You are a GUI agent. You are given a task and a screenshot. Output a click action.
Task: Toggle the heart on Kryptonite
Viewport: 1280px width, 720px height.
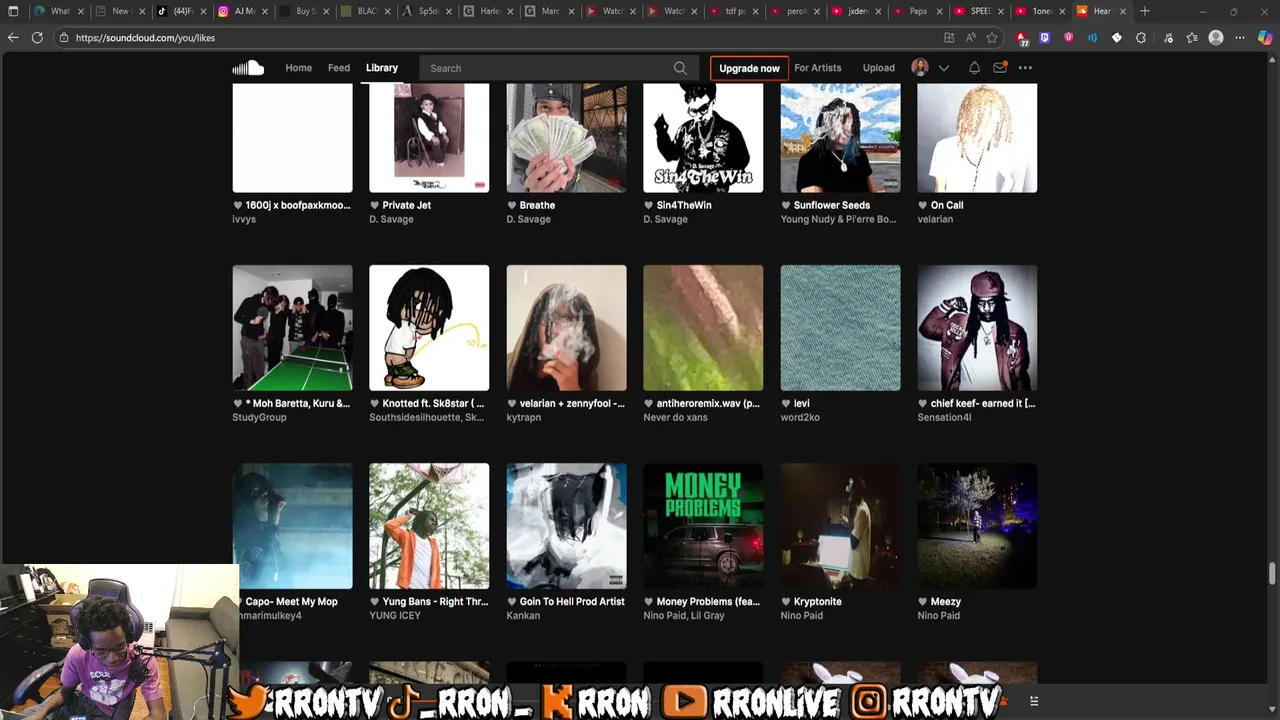tap(786, 601)
